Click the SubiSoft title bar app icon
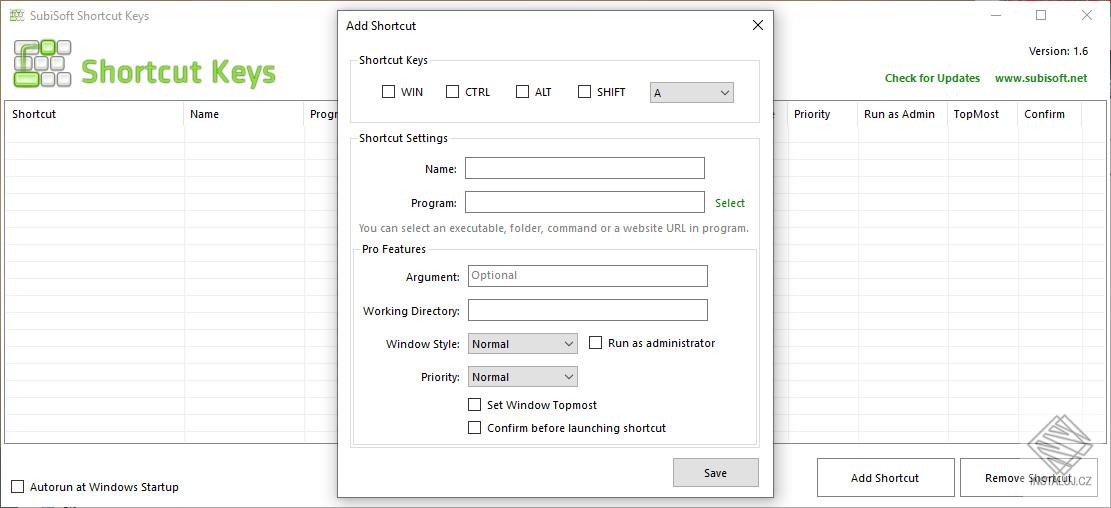The image size is (1111, 508). click(x=16, y=15)
